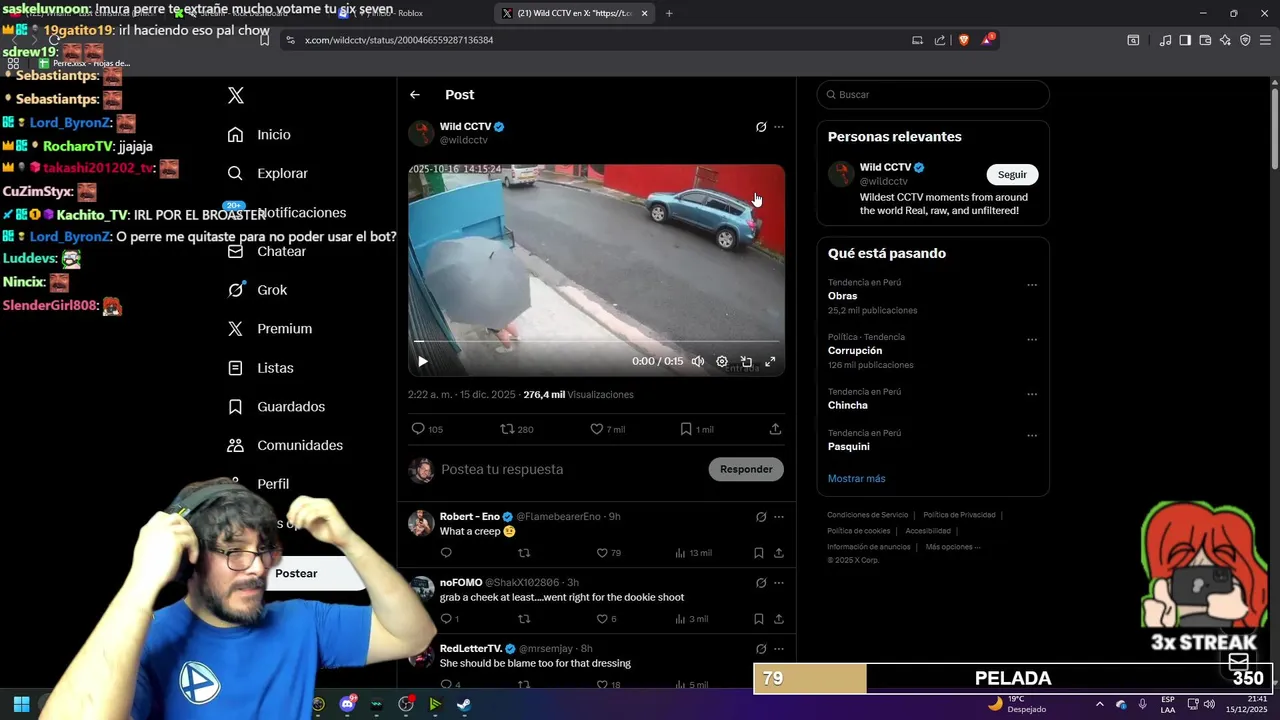This screenshot has height=720, width=1280.
Task: Open more options on Wild CCTV post
Action: pos(779,127)
